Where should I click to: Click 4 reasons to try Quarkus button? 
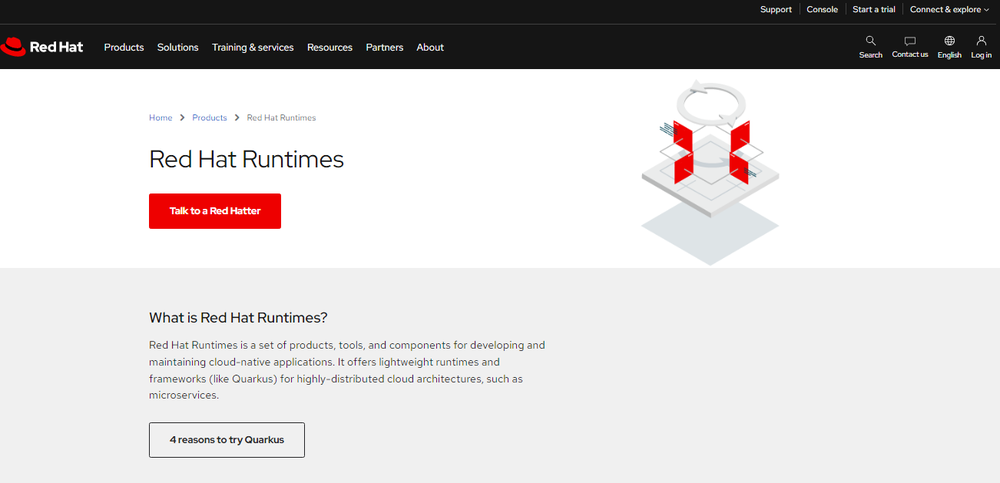click(x=227, y=440)
